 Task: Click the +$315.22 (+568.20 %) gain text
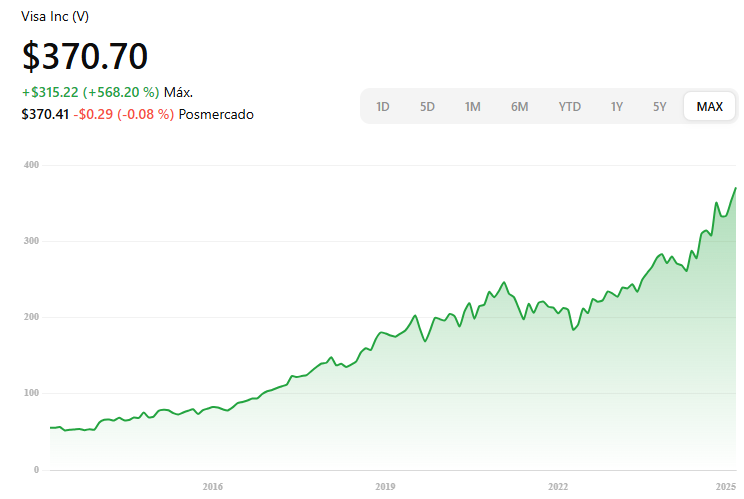pos(91,92)
